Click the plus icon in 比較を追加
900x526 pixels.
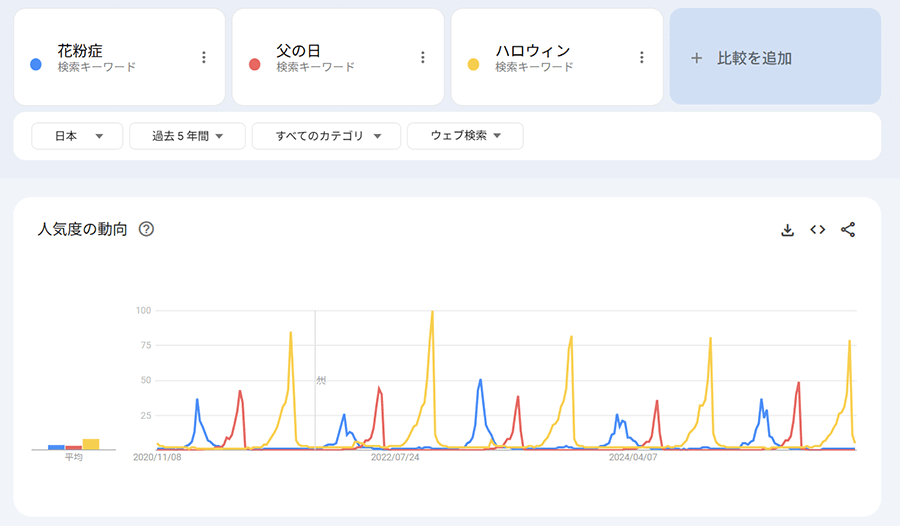697,58
